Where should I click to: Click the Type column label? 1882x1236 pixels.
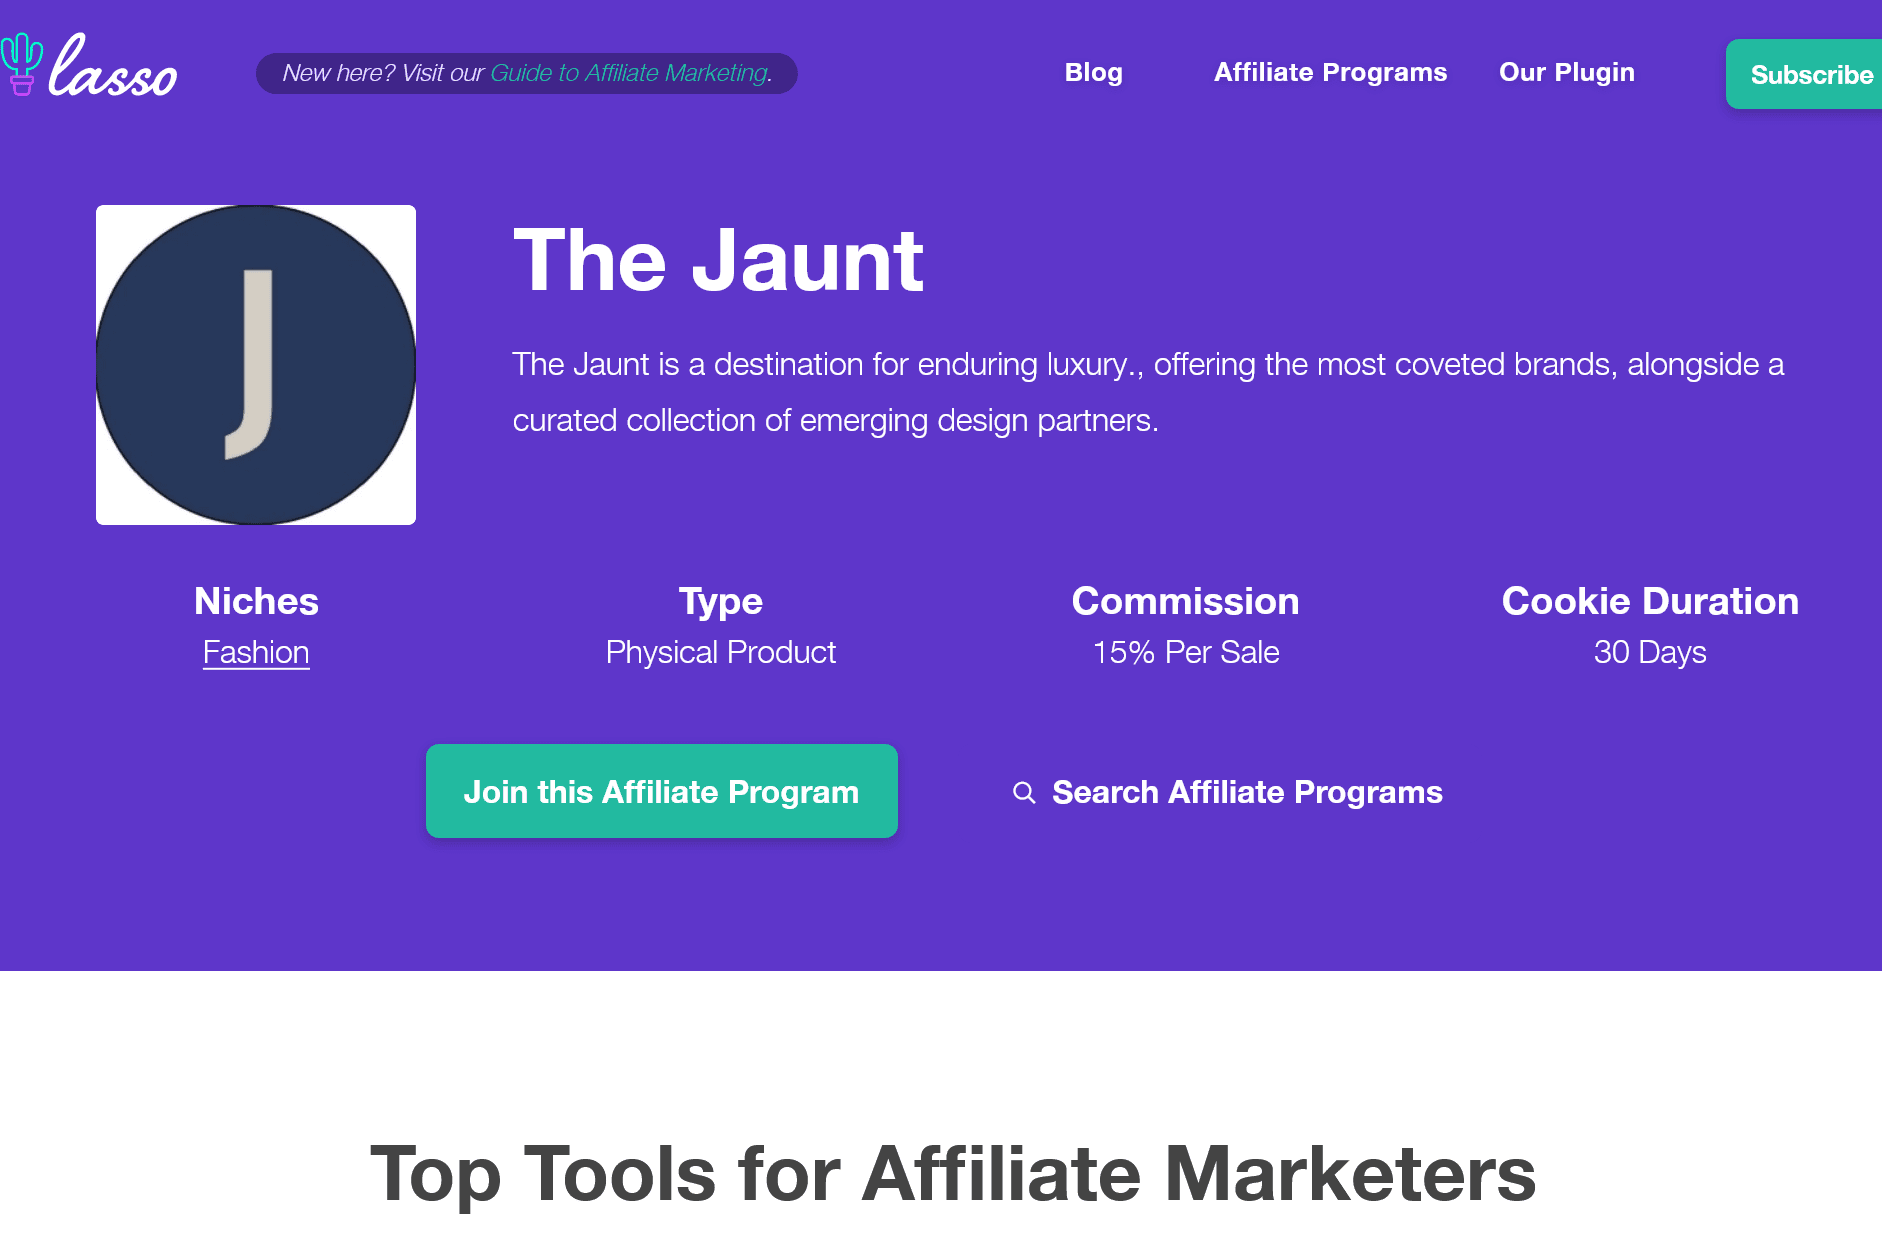point(721,602)
